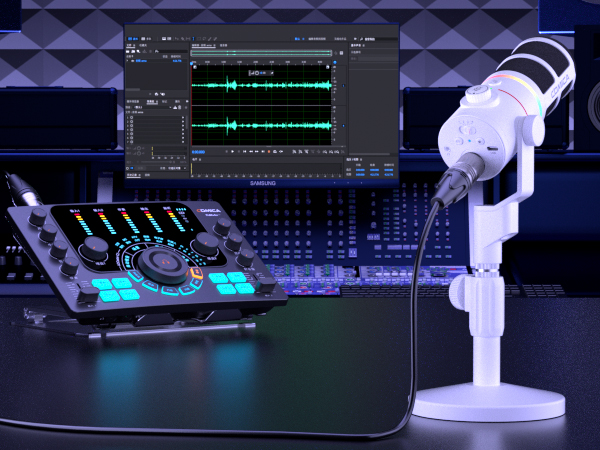
Task: Switch to the Mixer tab beside Editor
Action: tap(223, 45)
